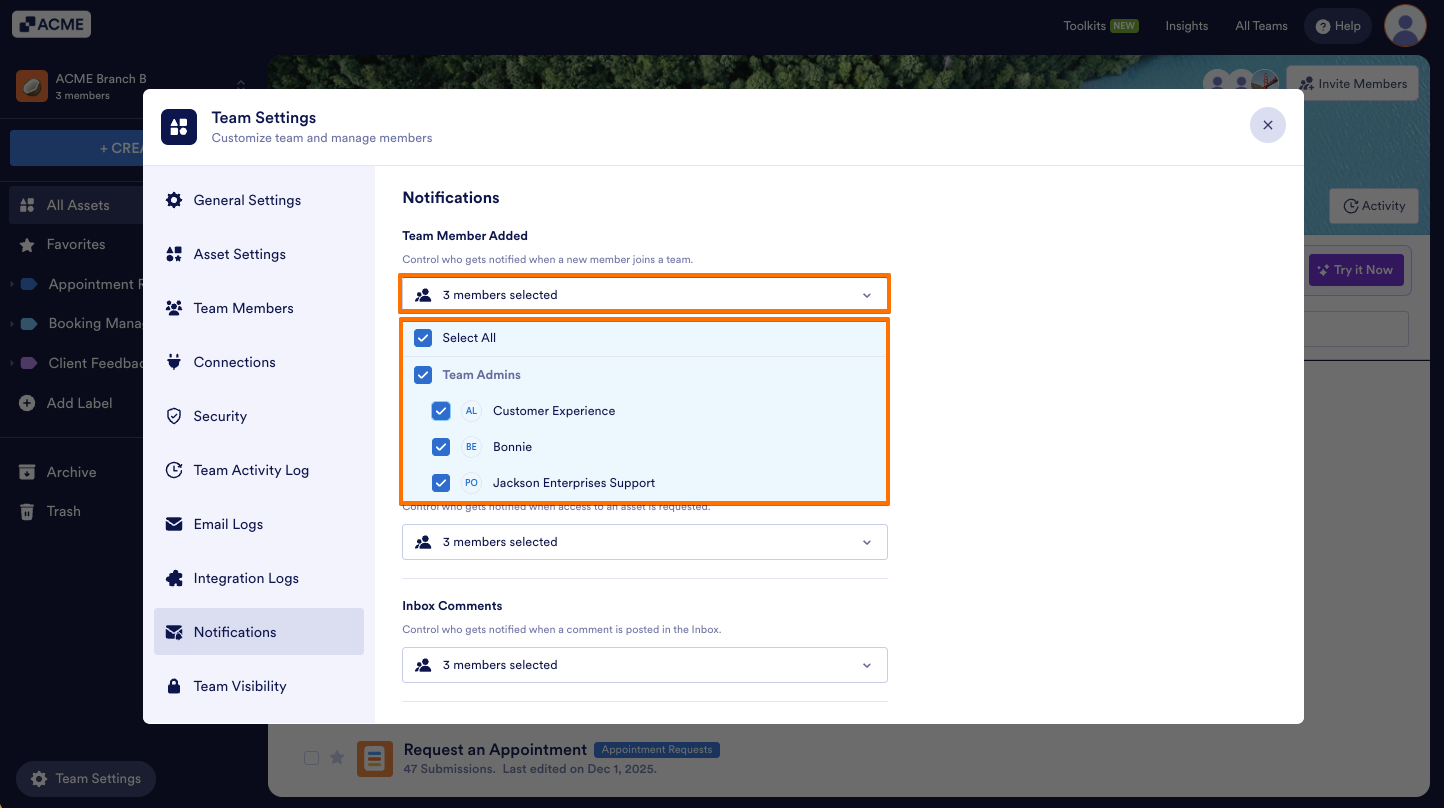Close the Team Settings dialog

1267,125
